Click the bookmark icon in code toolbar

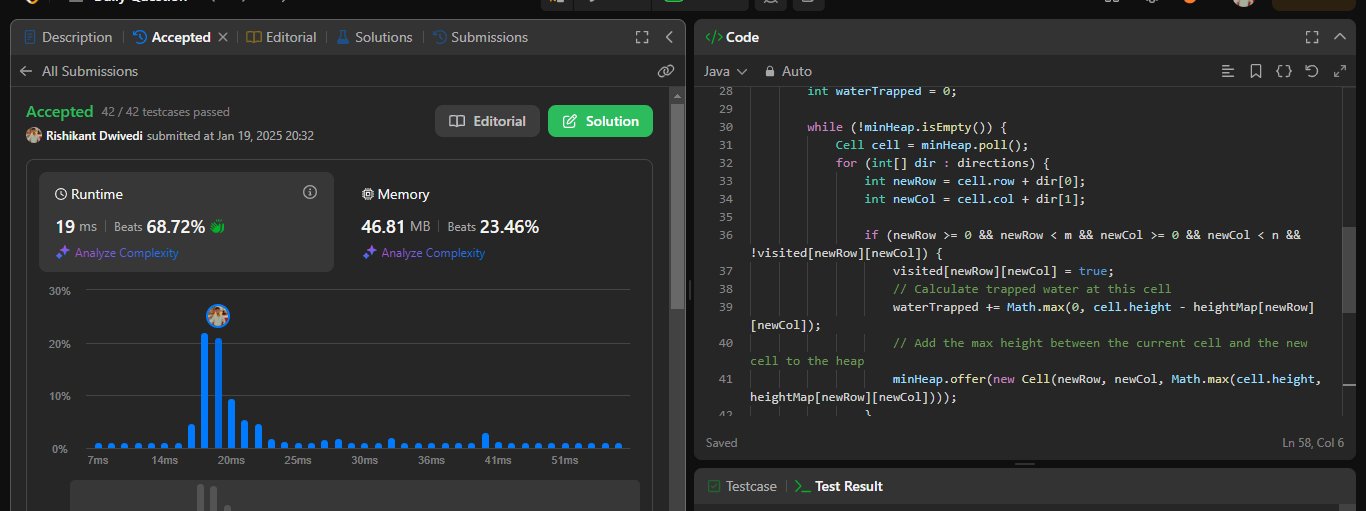click(x=1256, y=71)
